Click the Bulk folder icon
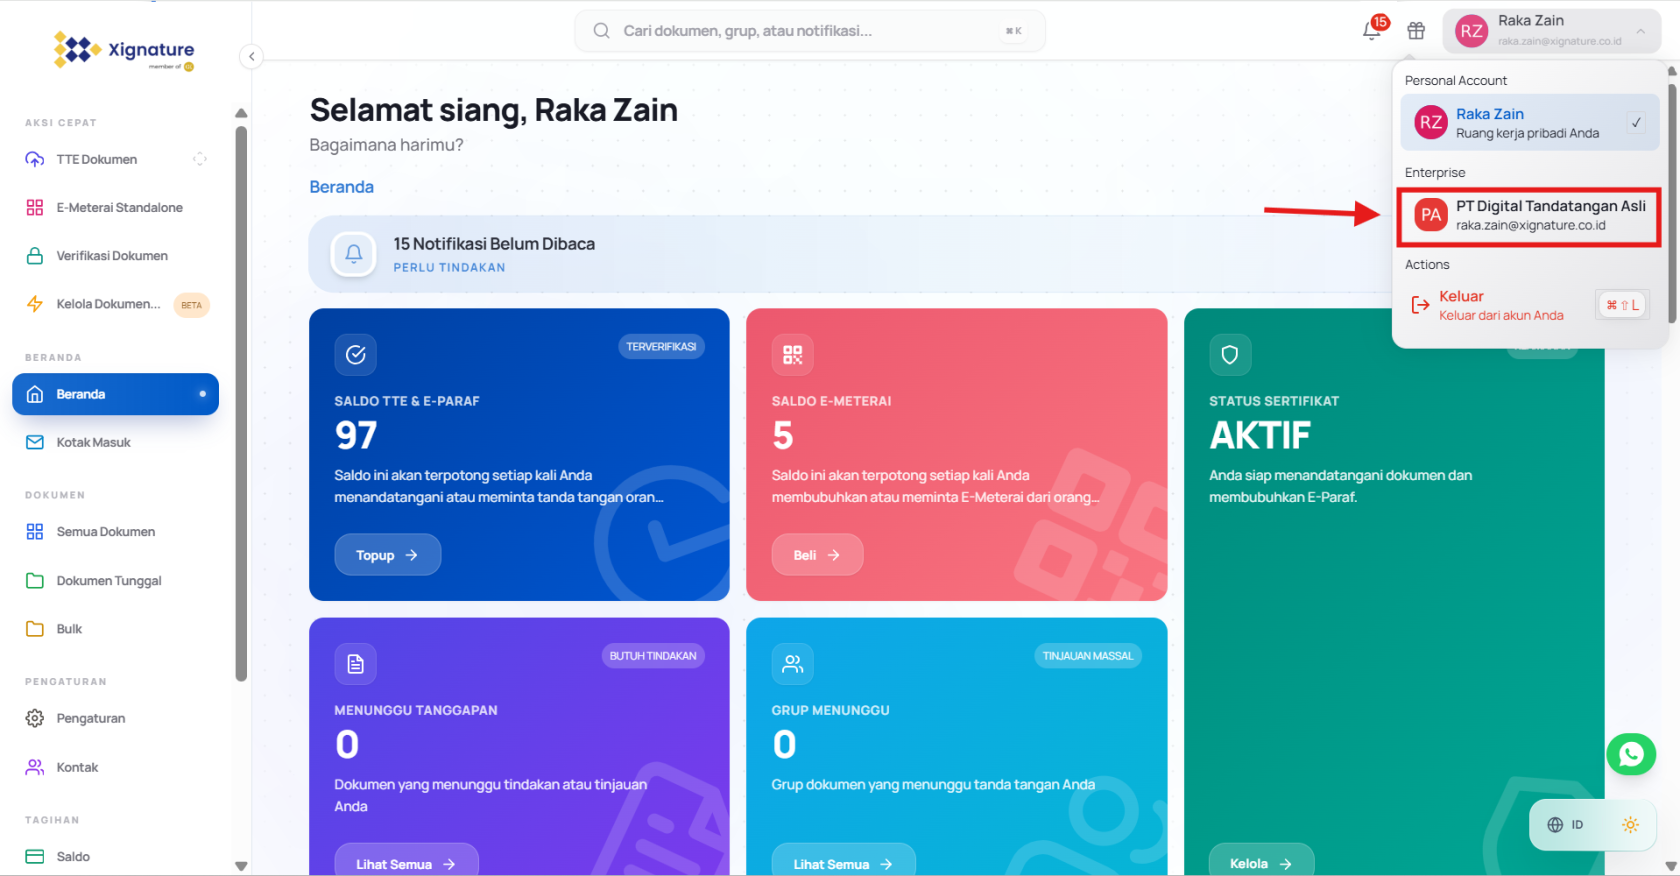Viewport: 1680px width, 876px height. [x=35, y=629]
